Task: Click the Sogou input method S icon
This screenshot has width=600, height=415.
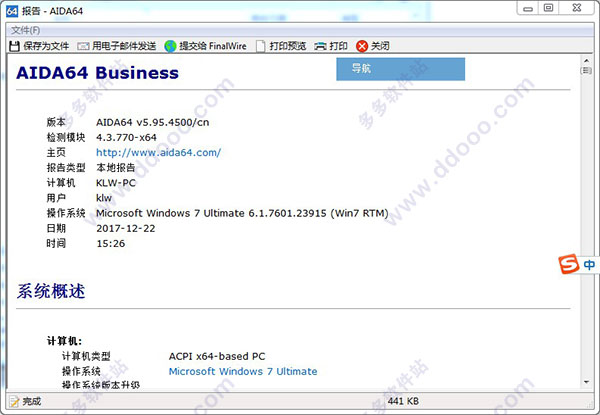Action: (569, 264)
